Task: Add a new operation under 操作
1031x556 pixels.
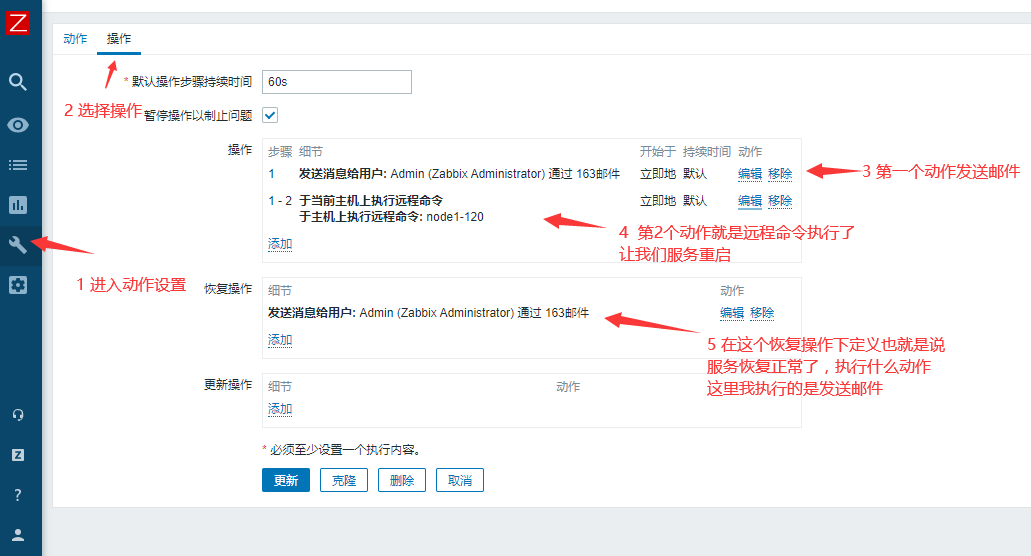Action: tap(280, 244)
